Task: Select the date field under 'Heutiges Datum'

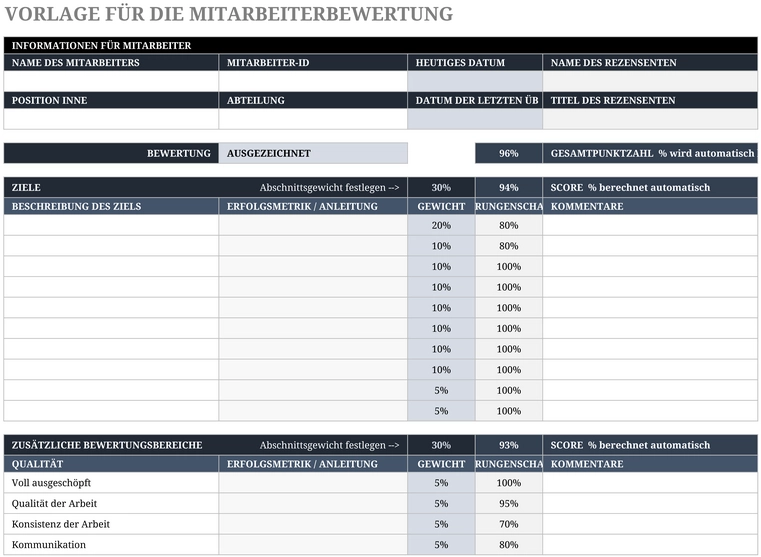Action: pyautogui.click(x=475, y=82)
